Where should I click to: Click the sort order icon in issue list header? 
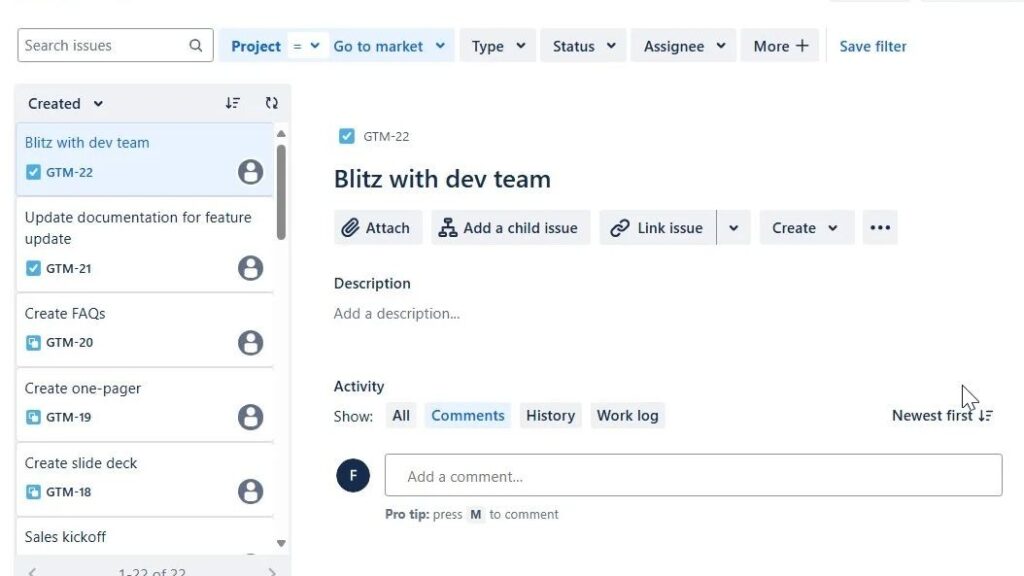pos(233,103)
